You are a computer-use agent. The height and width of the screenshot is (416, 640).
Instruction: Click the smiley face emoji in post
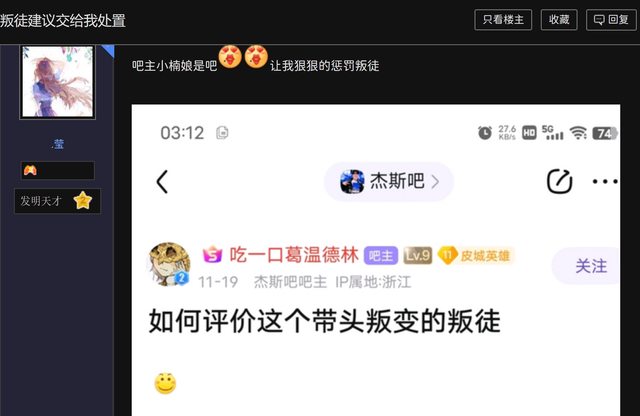coord(165,383)
